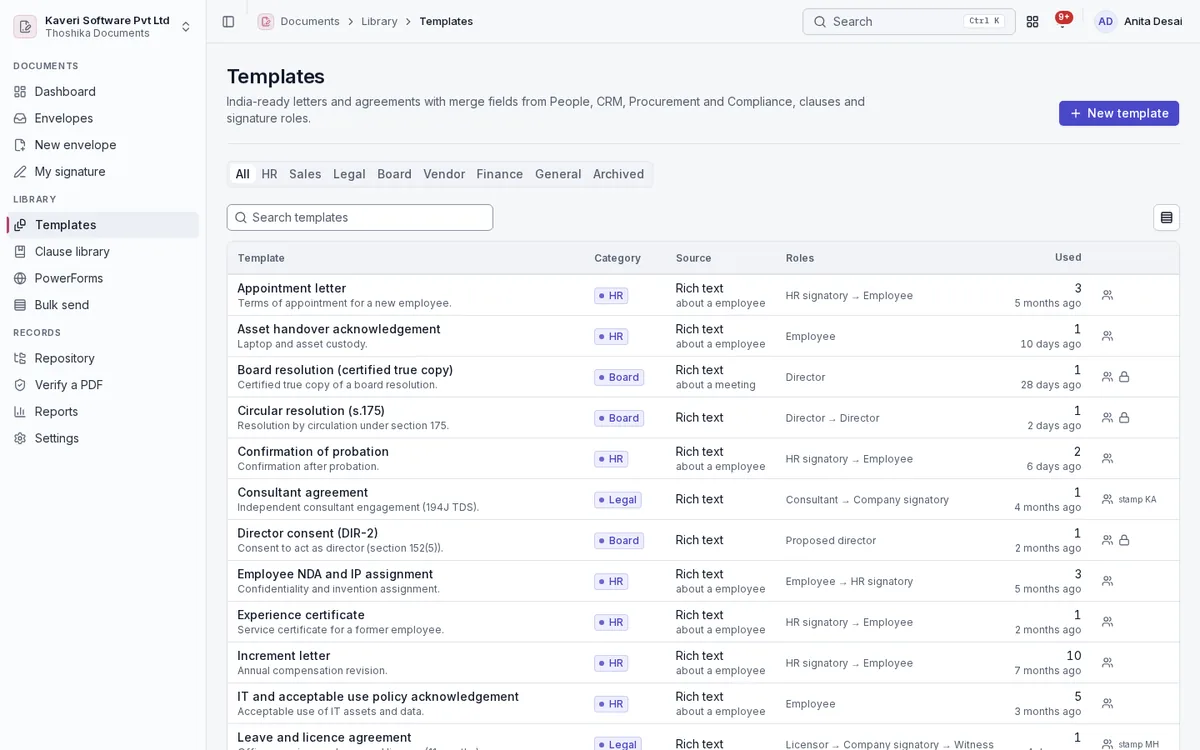Filter templates by Finance tab

click(500, 174)
